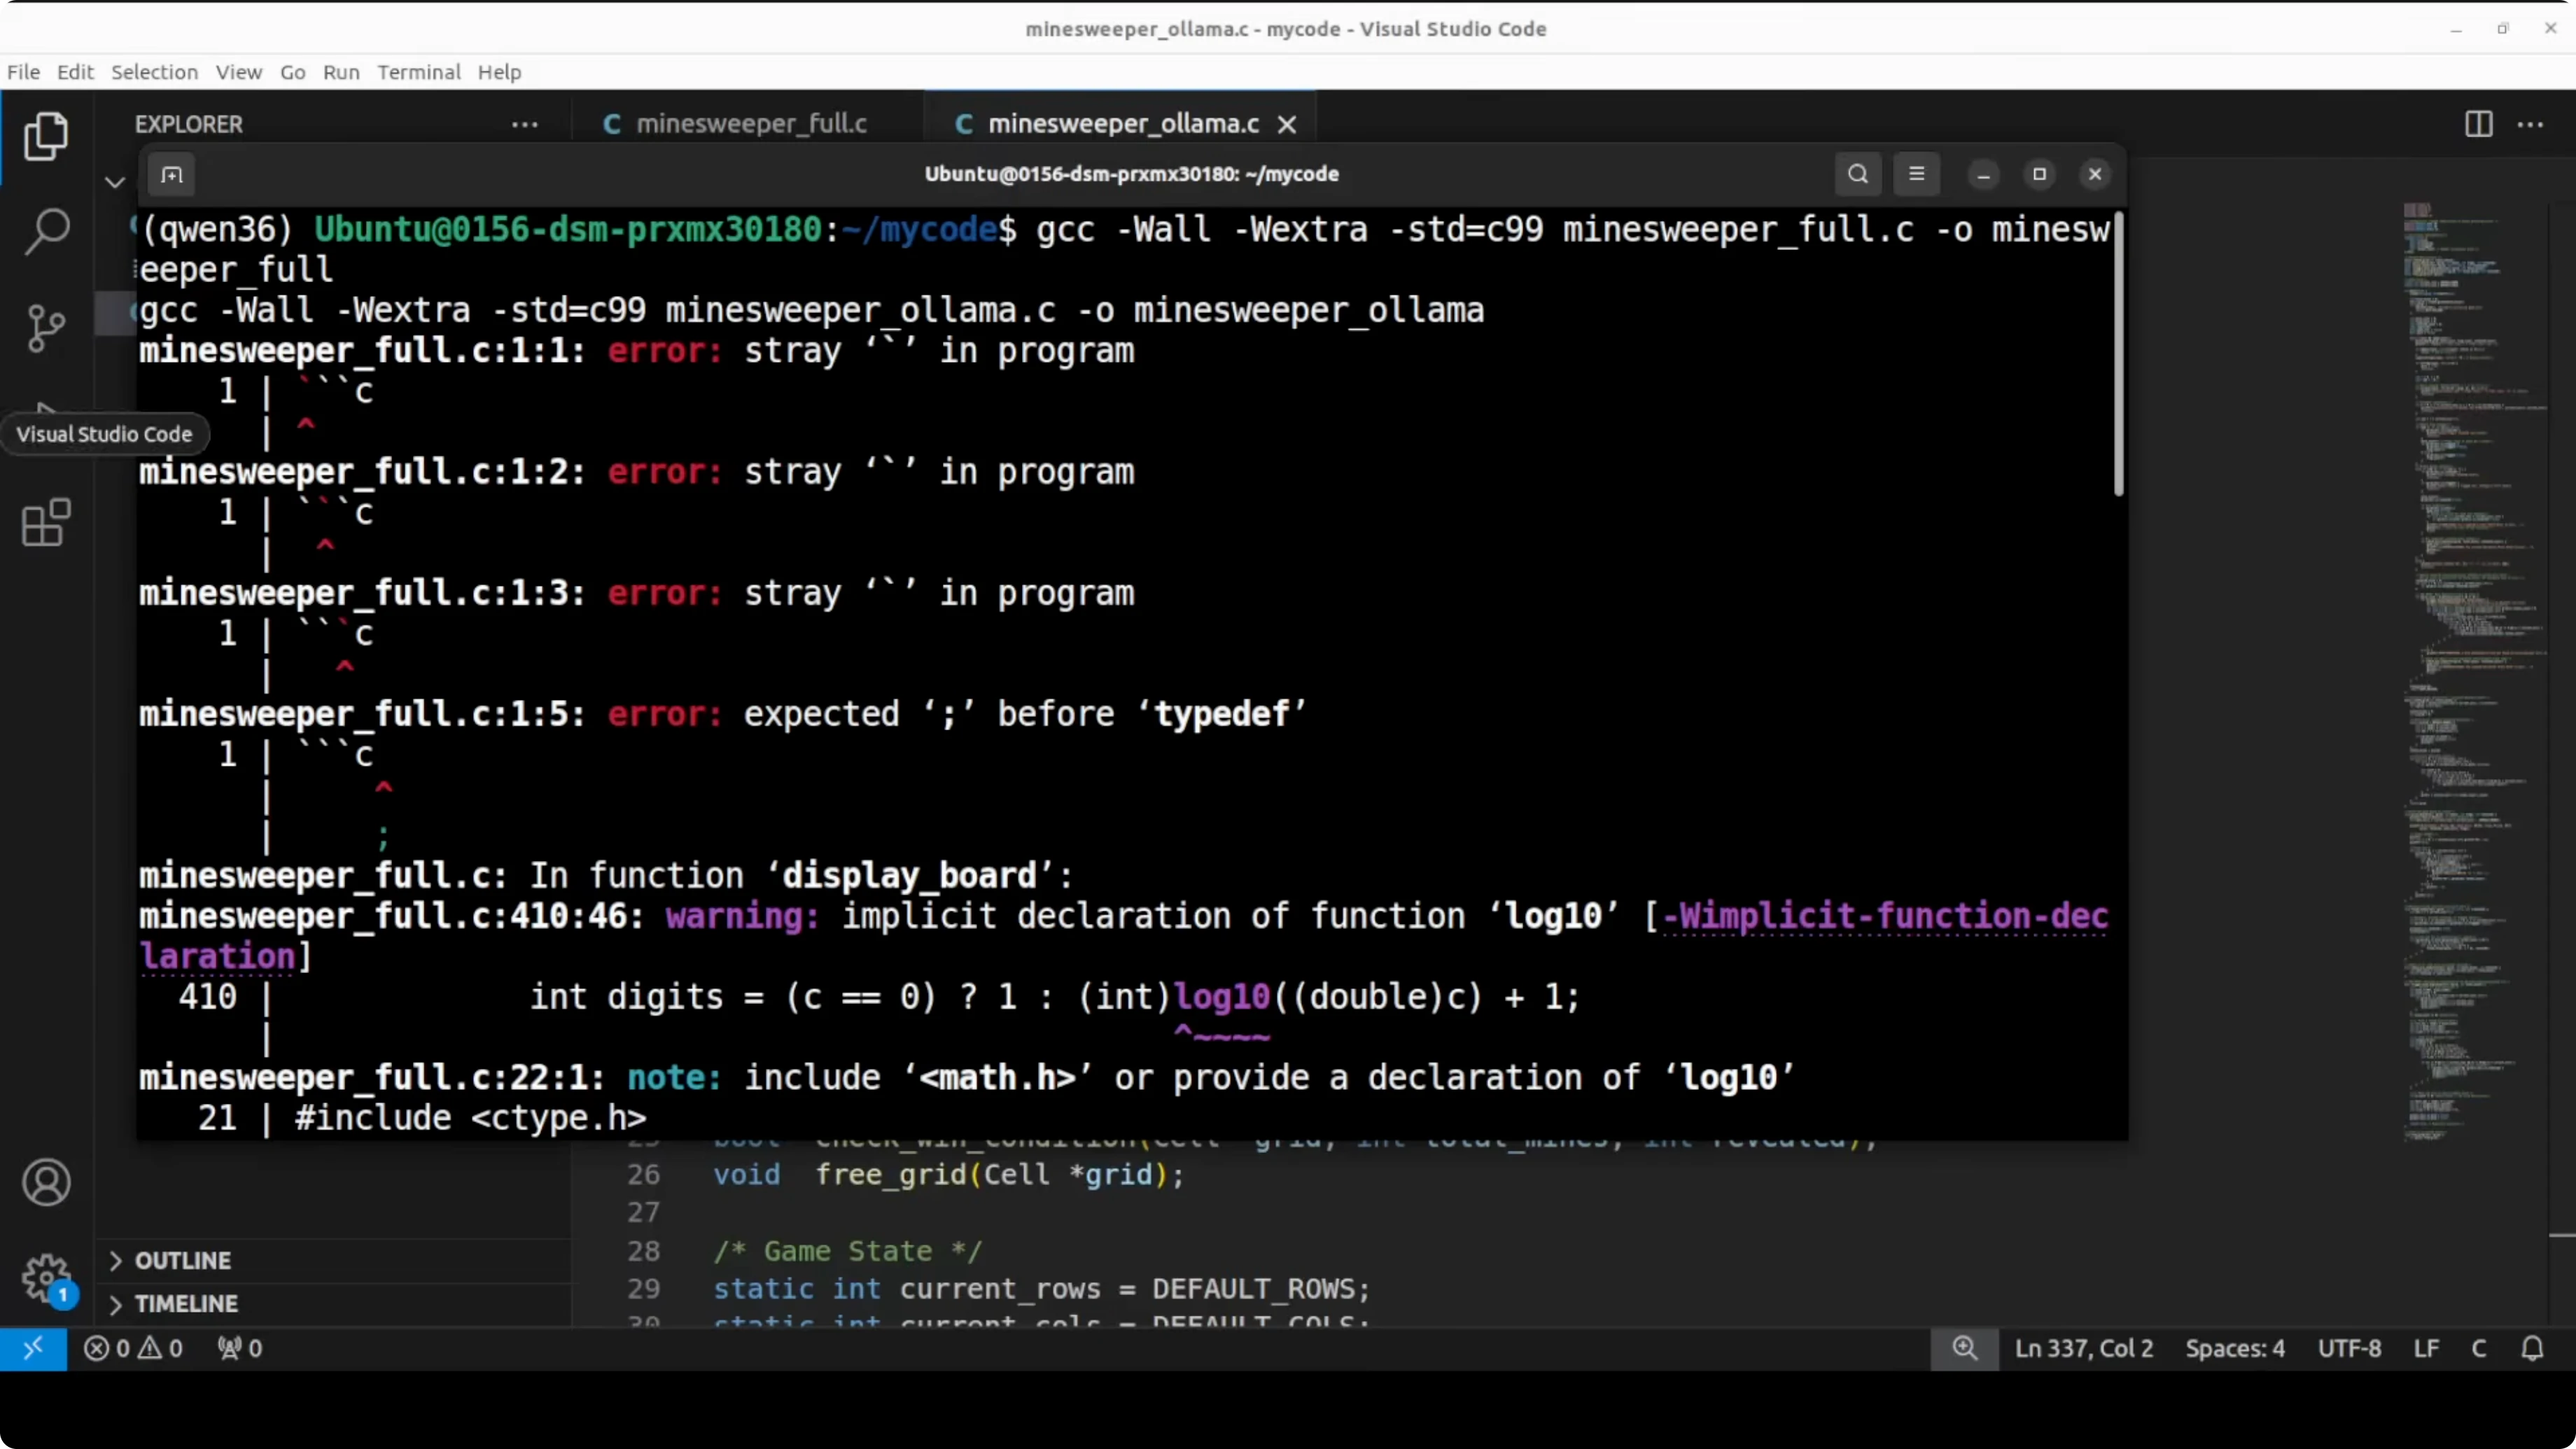Close the minesweeper_ollama.c tab
Viewport: 2576px width, 1449px height.
[1287, 124]
